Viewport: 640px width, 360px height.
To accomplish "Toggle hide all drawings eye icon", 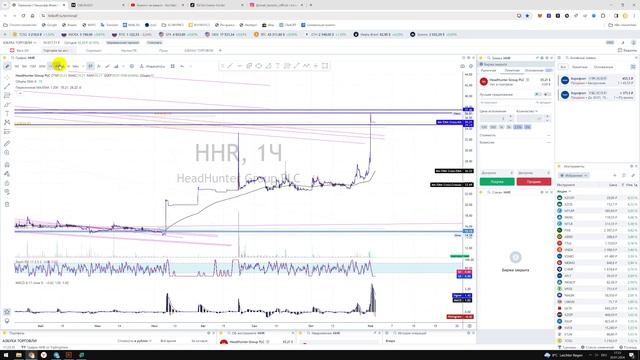I will click(x=7, y=192).
